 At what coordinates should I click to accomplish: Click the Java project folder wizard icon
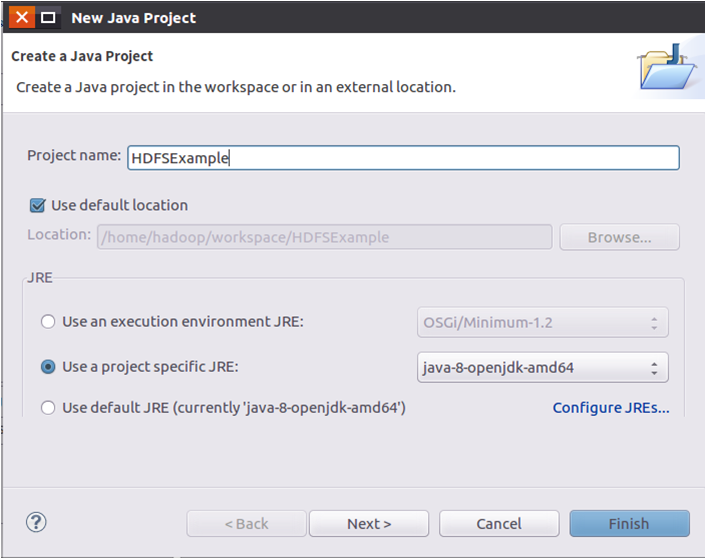[x=665, y=68]
